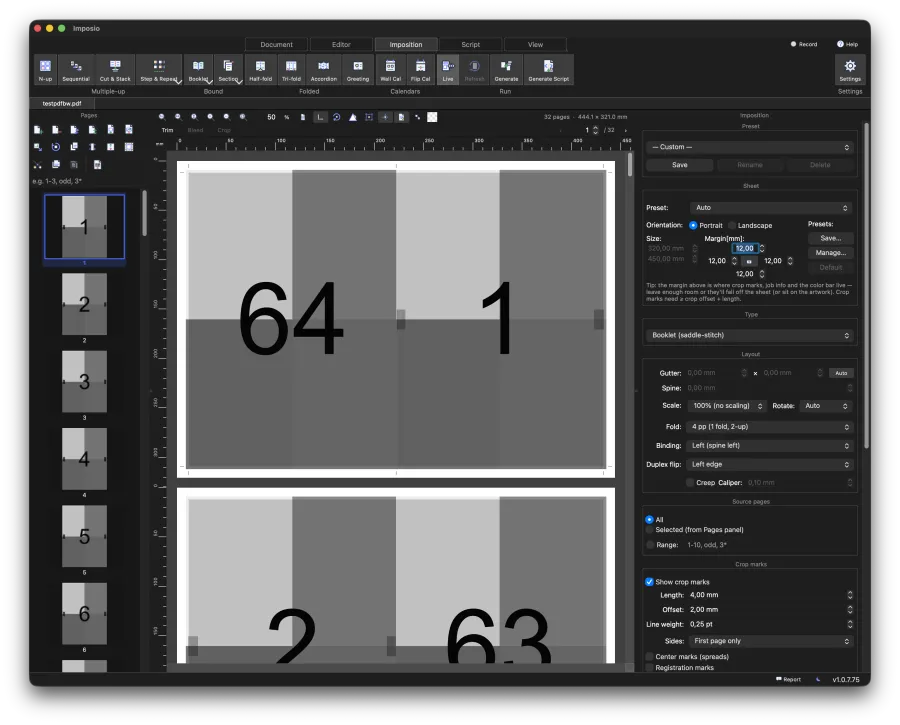Open the Booklet (saddle-stitch) type dropdown

[x=750, y=335]
